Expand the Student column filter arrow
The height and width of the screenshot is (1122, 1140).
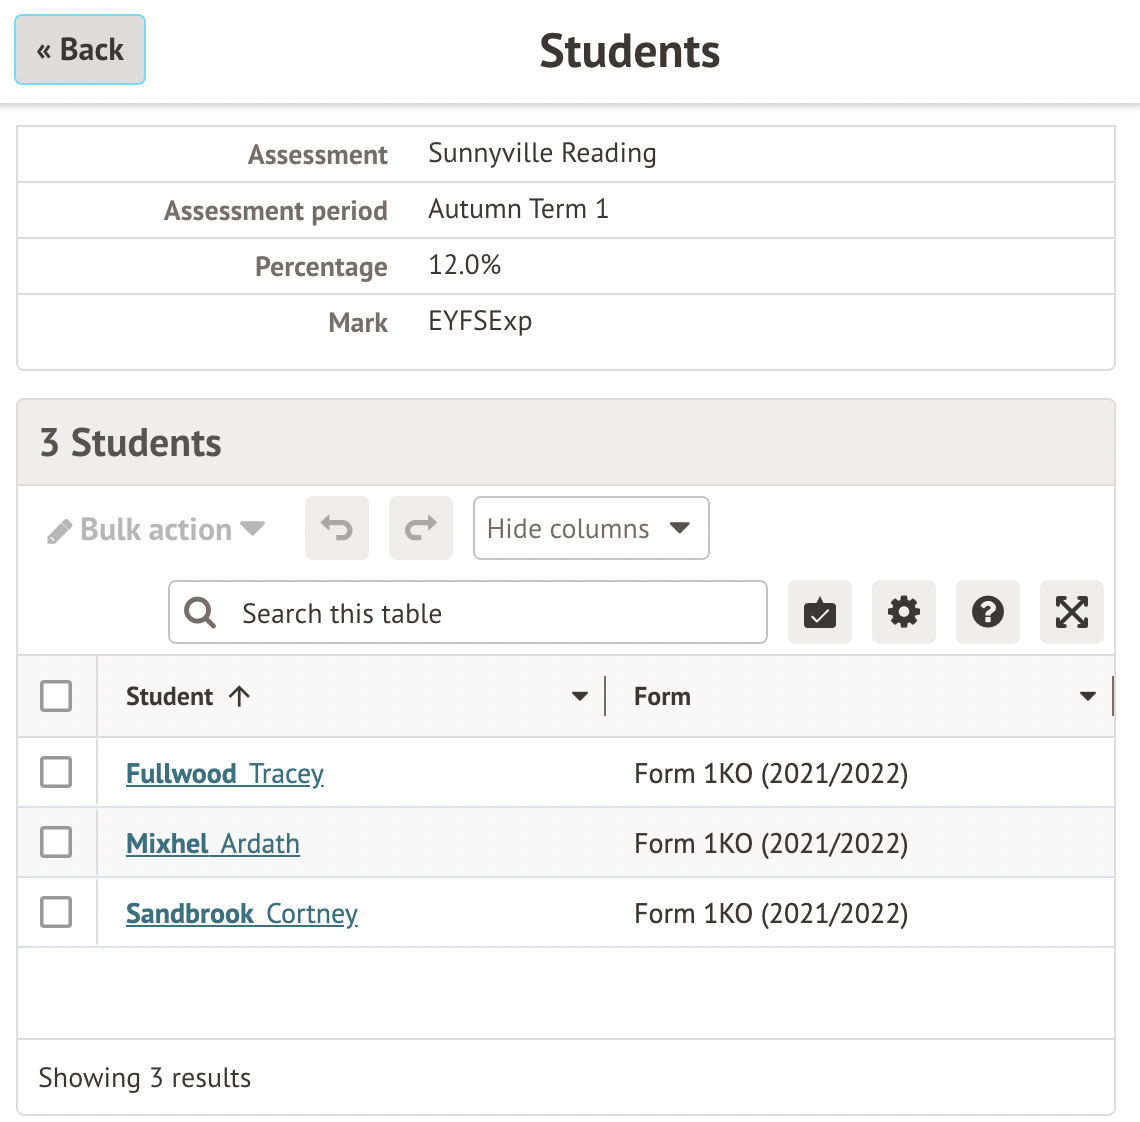tap(579, 696)
